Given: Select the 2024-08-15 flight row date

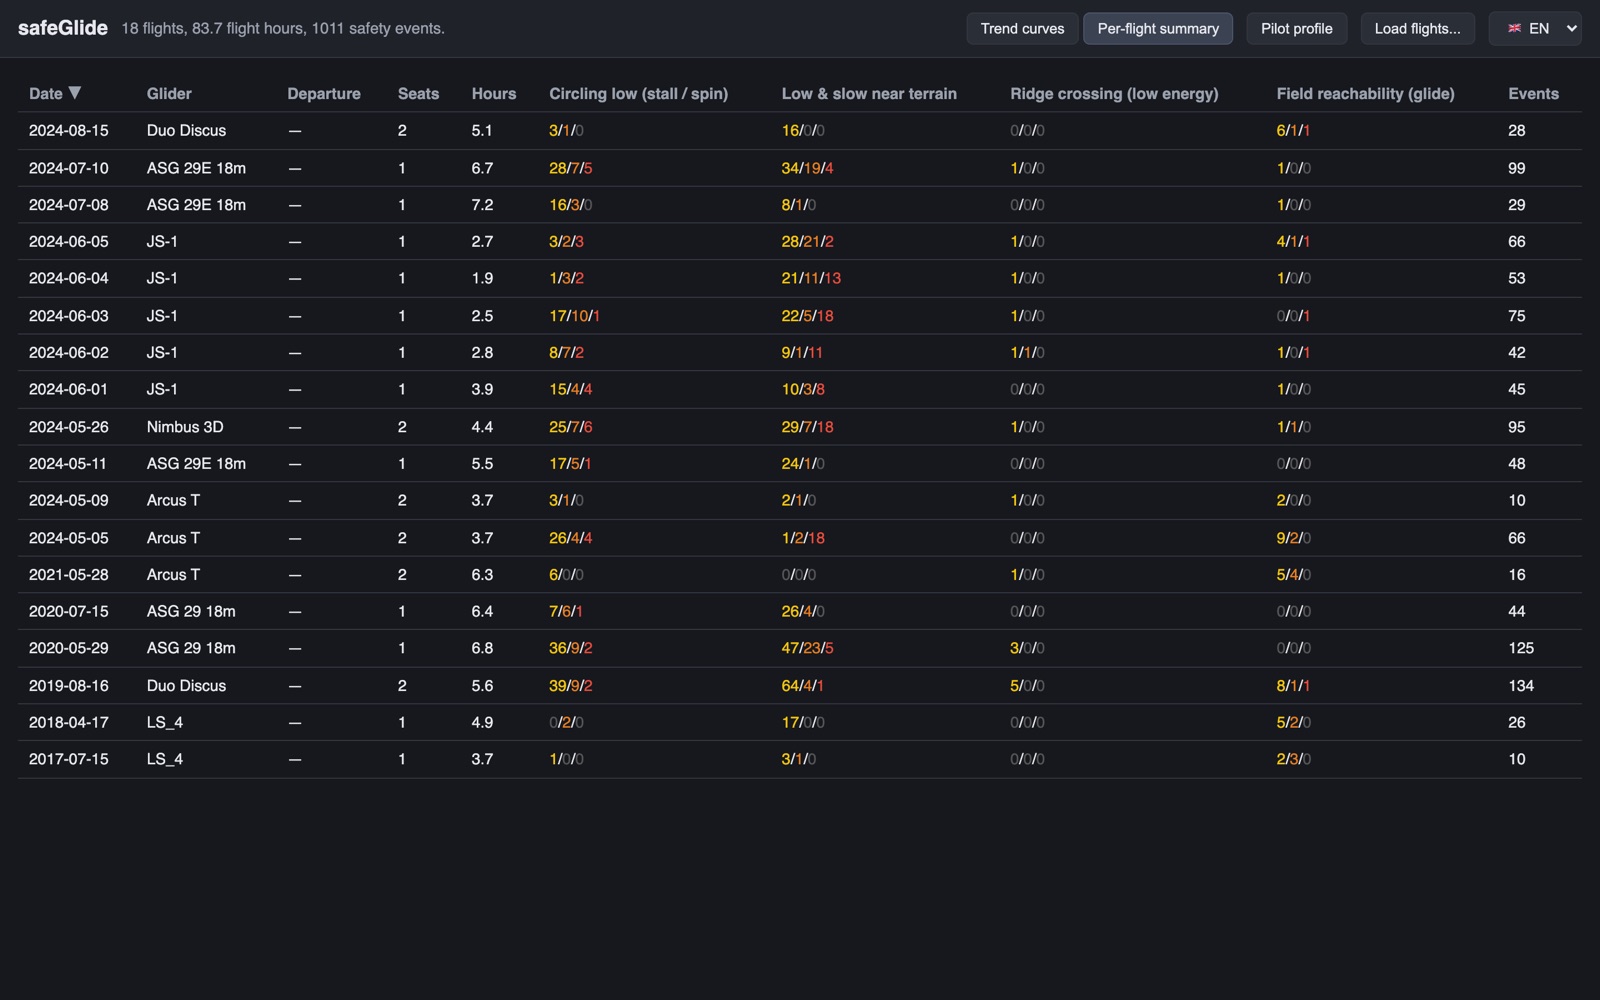Looking at the screenshot, I should 68,130.
